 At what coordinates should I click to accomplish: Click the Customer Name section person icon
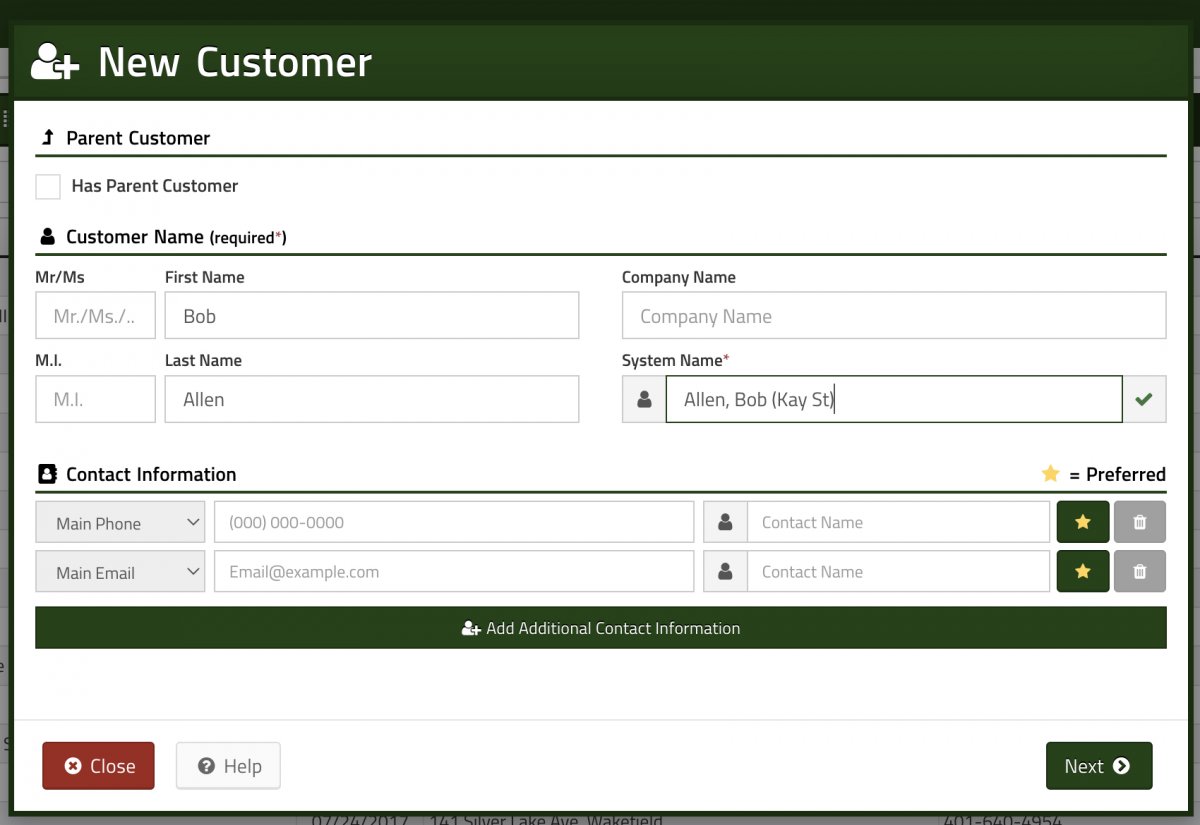tap(47, 237)
